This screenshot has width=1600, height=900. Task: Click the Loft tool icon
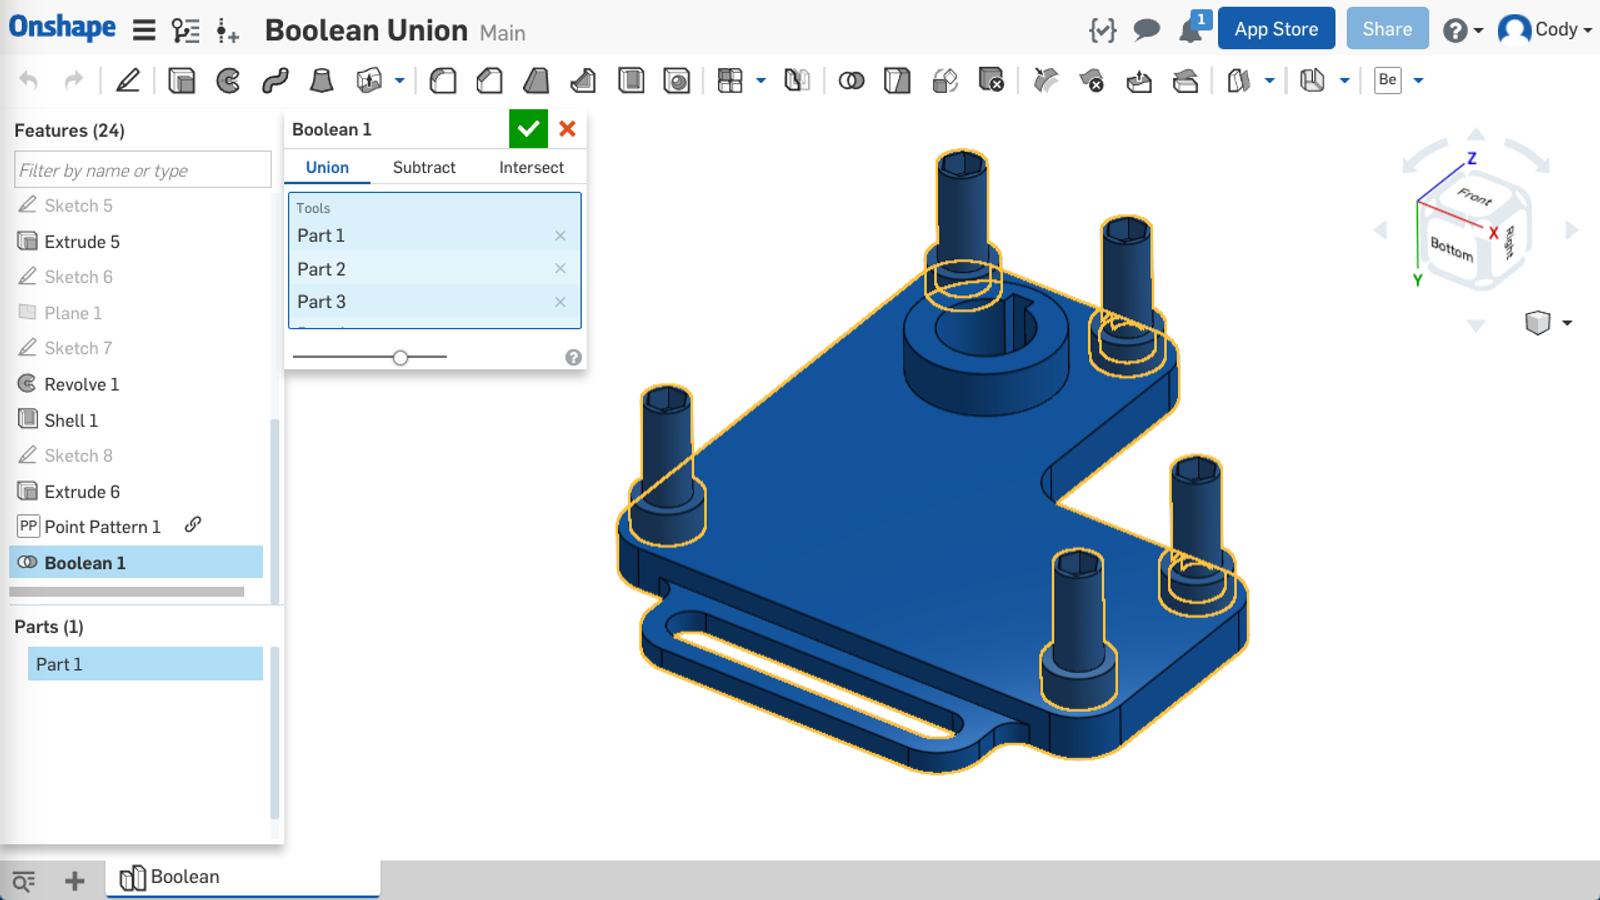tap(321, 80)
